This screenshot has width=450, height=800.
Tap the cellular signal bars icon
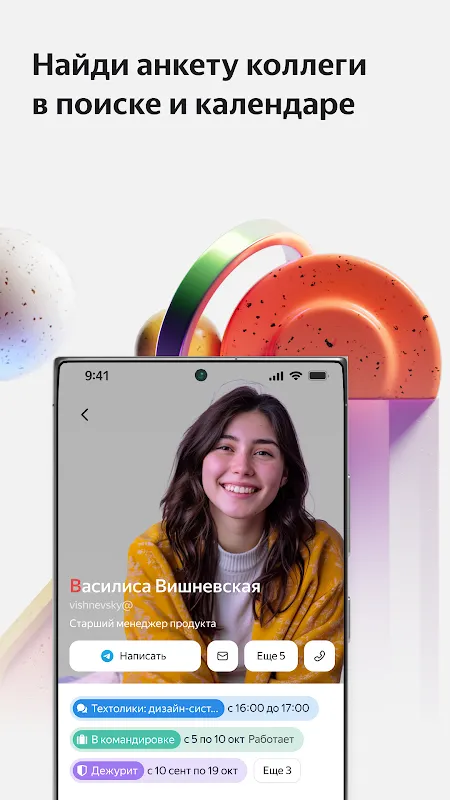pyautogui.click(x=276, y=376)
